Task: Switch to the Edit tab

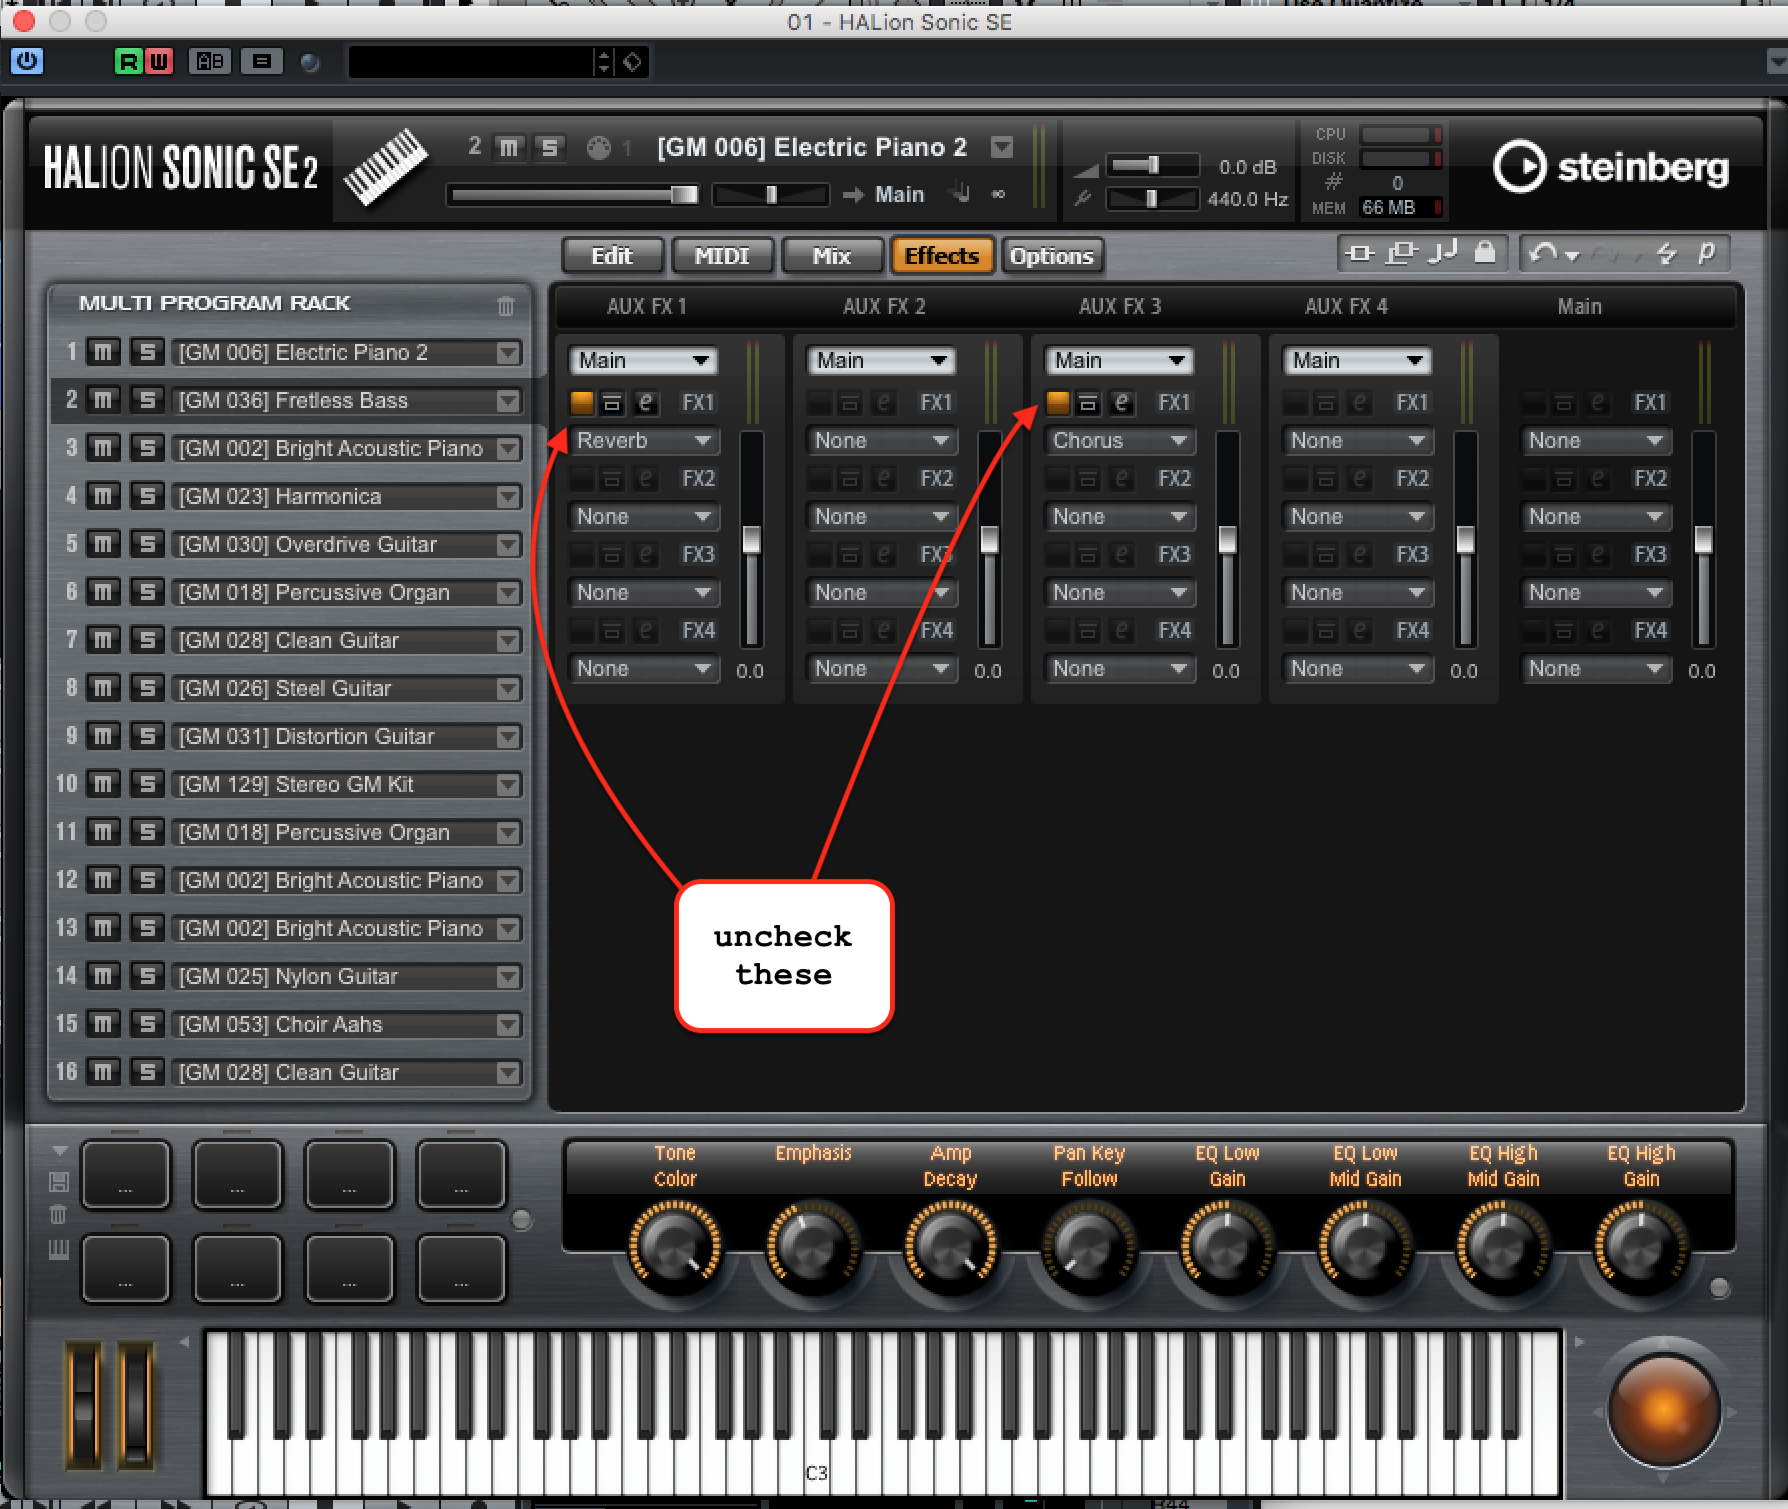Action: 612,256
